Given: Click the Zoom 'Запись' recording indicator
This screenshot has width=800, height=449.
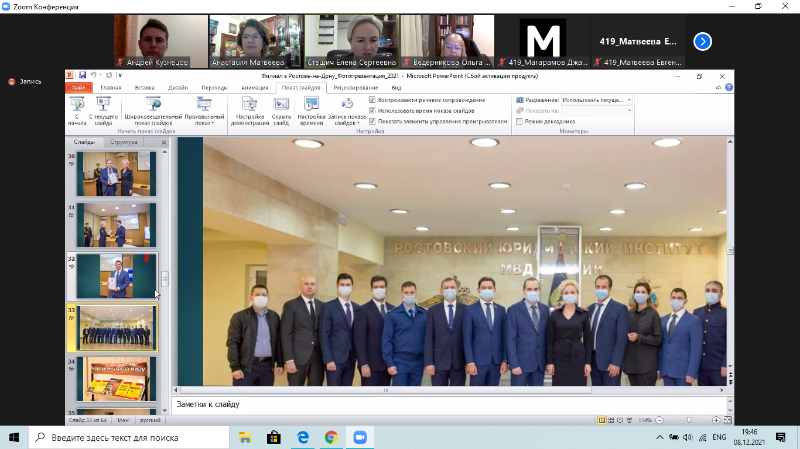Looking at the screenshot, I should coord(25,82).
